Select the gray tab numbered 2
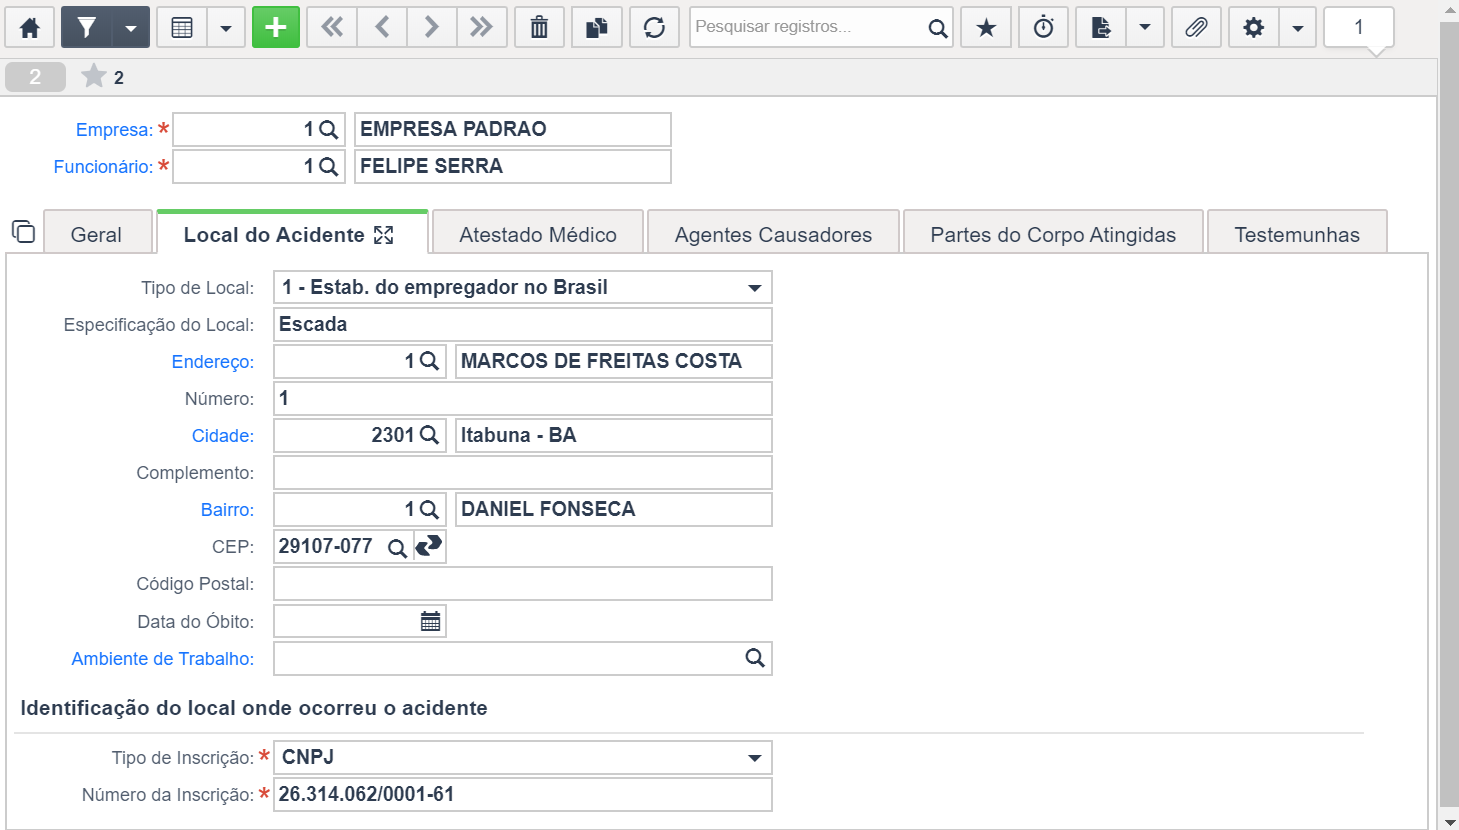The image size is (1459, 830). click(35, 77)
